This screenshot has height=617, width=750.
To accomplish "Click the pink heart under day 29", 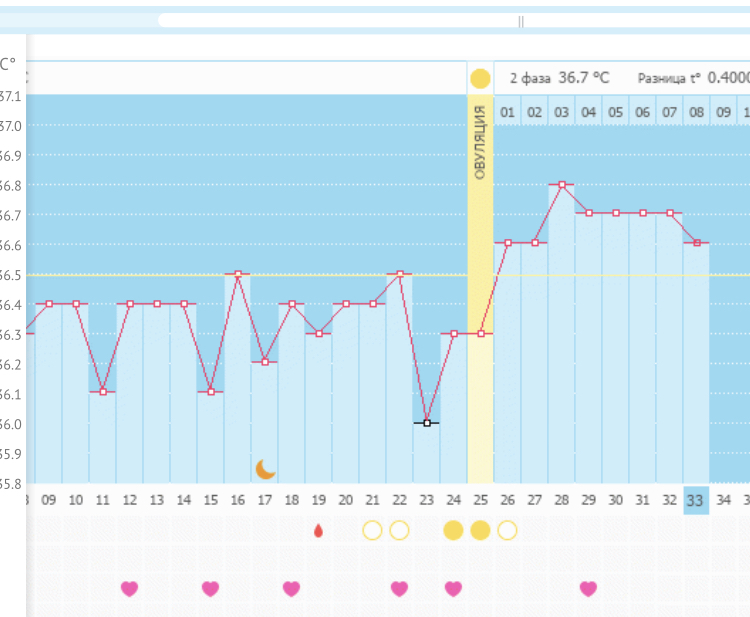I will click(x=588, y=588).
